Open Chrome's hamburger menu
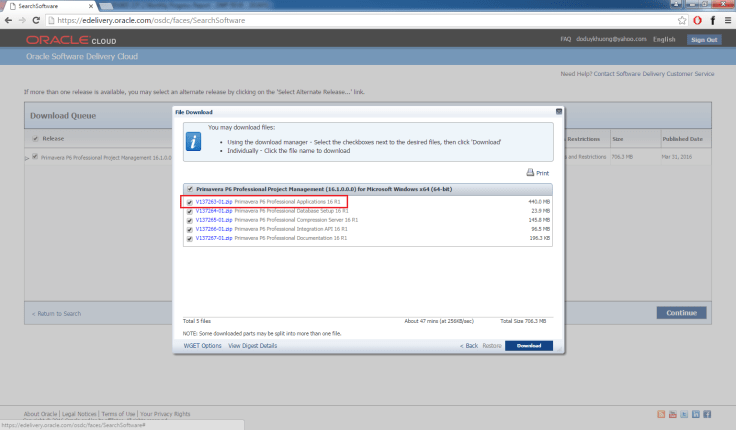Image resolution: width=736 pixels, height=430 pixels. [725, 20]
